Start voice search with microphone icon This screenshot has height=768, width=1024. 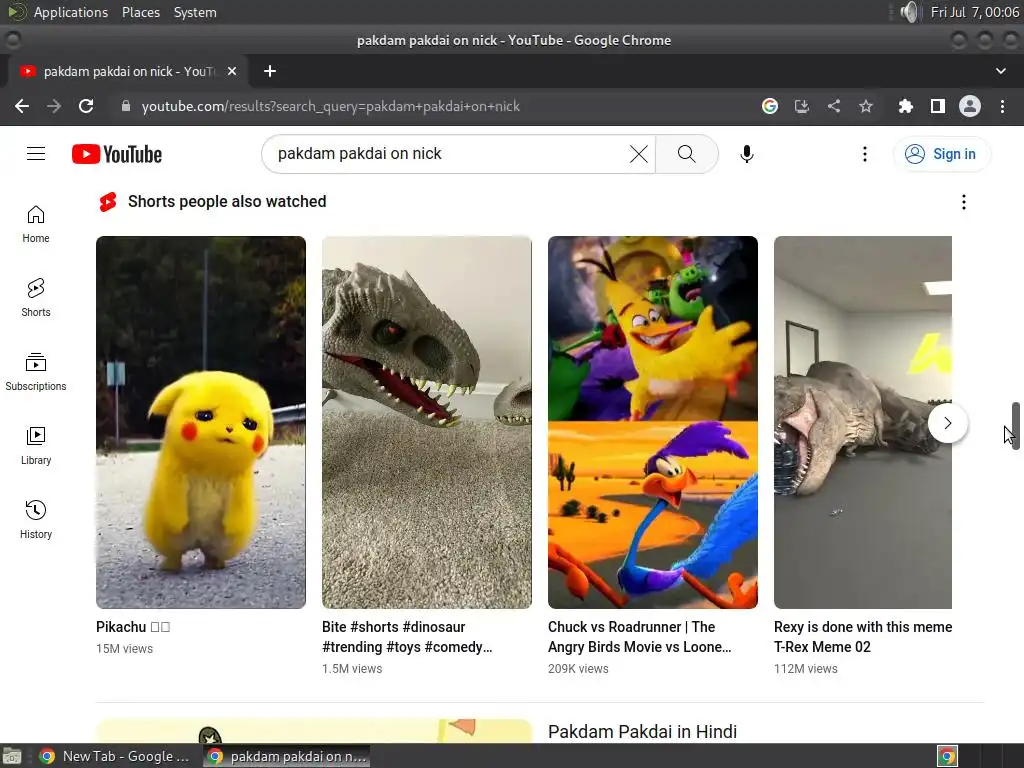747,154
